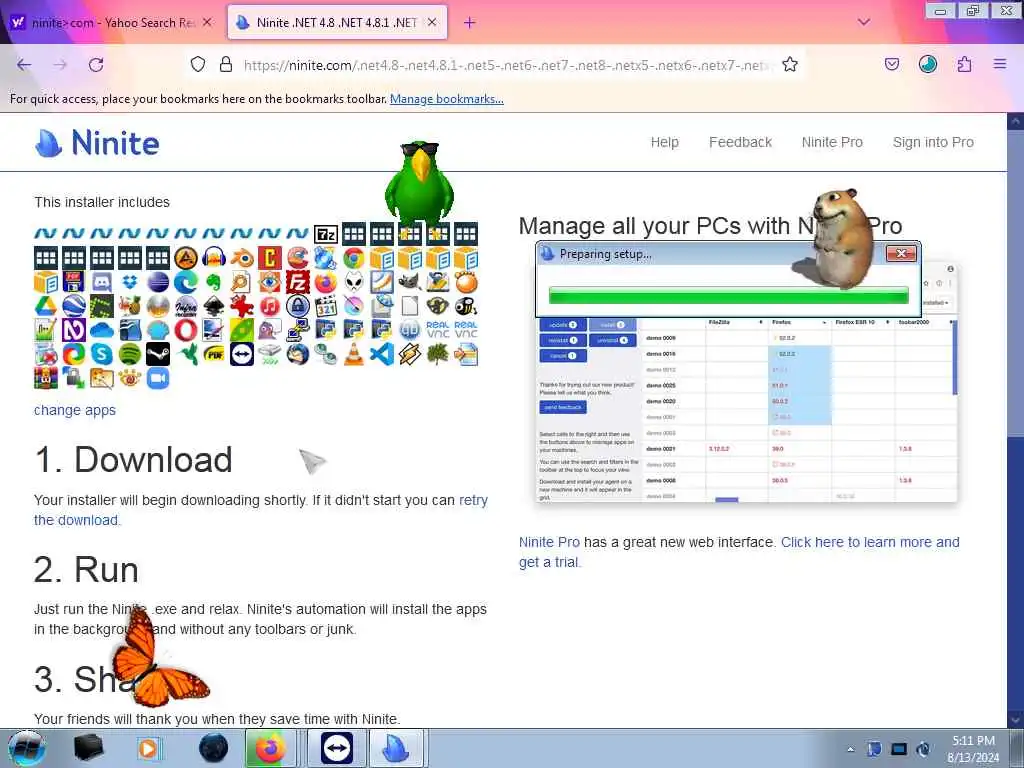Click the ninite.com address bar

click(509, 65)
